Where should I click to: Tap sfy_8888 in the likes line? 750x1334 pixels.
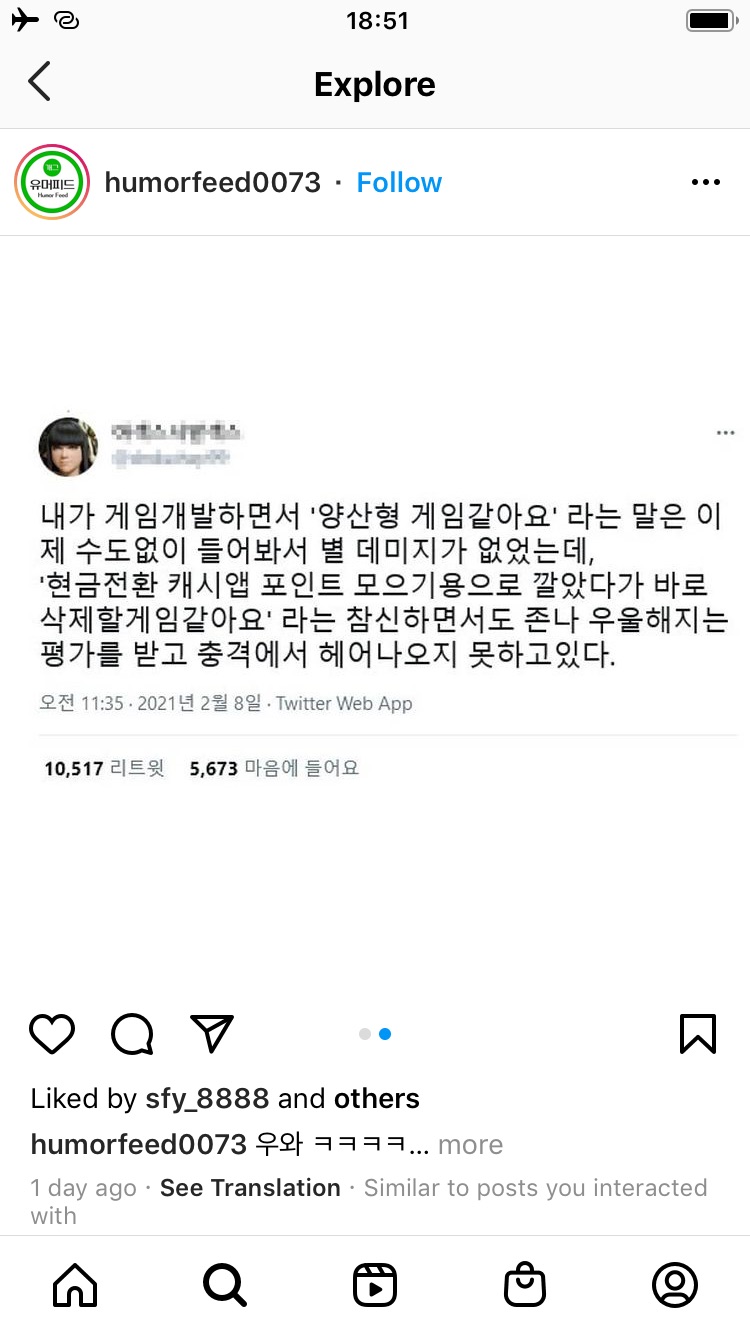206,1098
